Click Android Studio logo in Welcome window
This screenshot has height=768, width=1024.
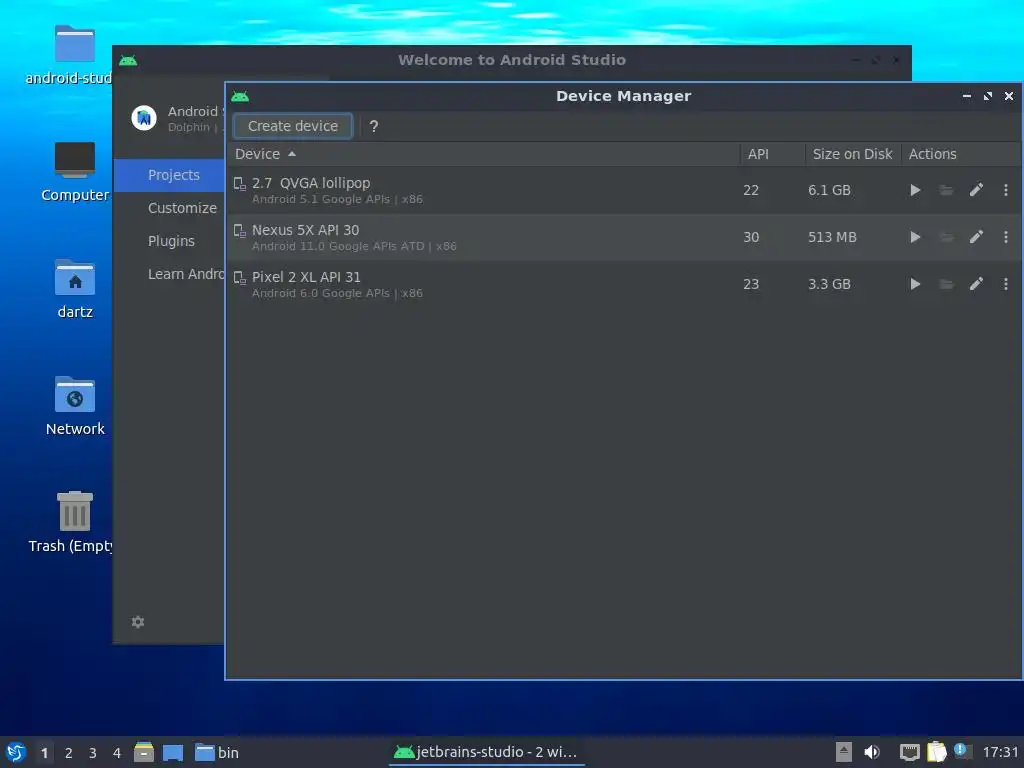coord(144,118)
